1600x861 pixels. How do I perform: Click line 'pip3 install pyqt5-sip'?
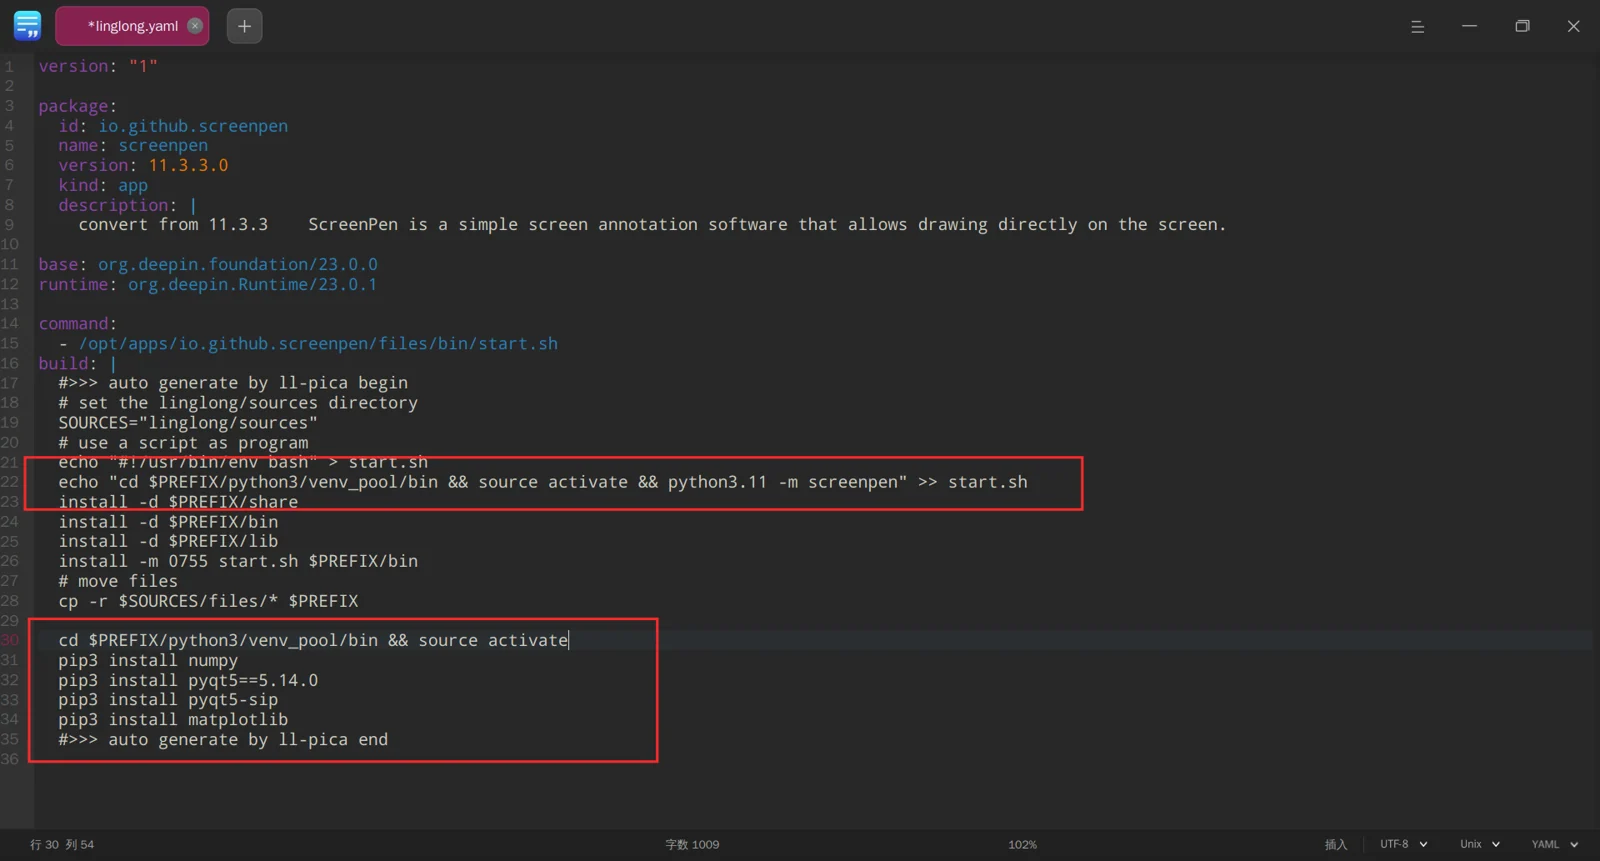[x=168, y=699]
